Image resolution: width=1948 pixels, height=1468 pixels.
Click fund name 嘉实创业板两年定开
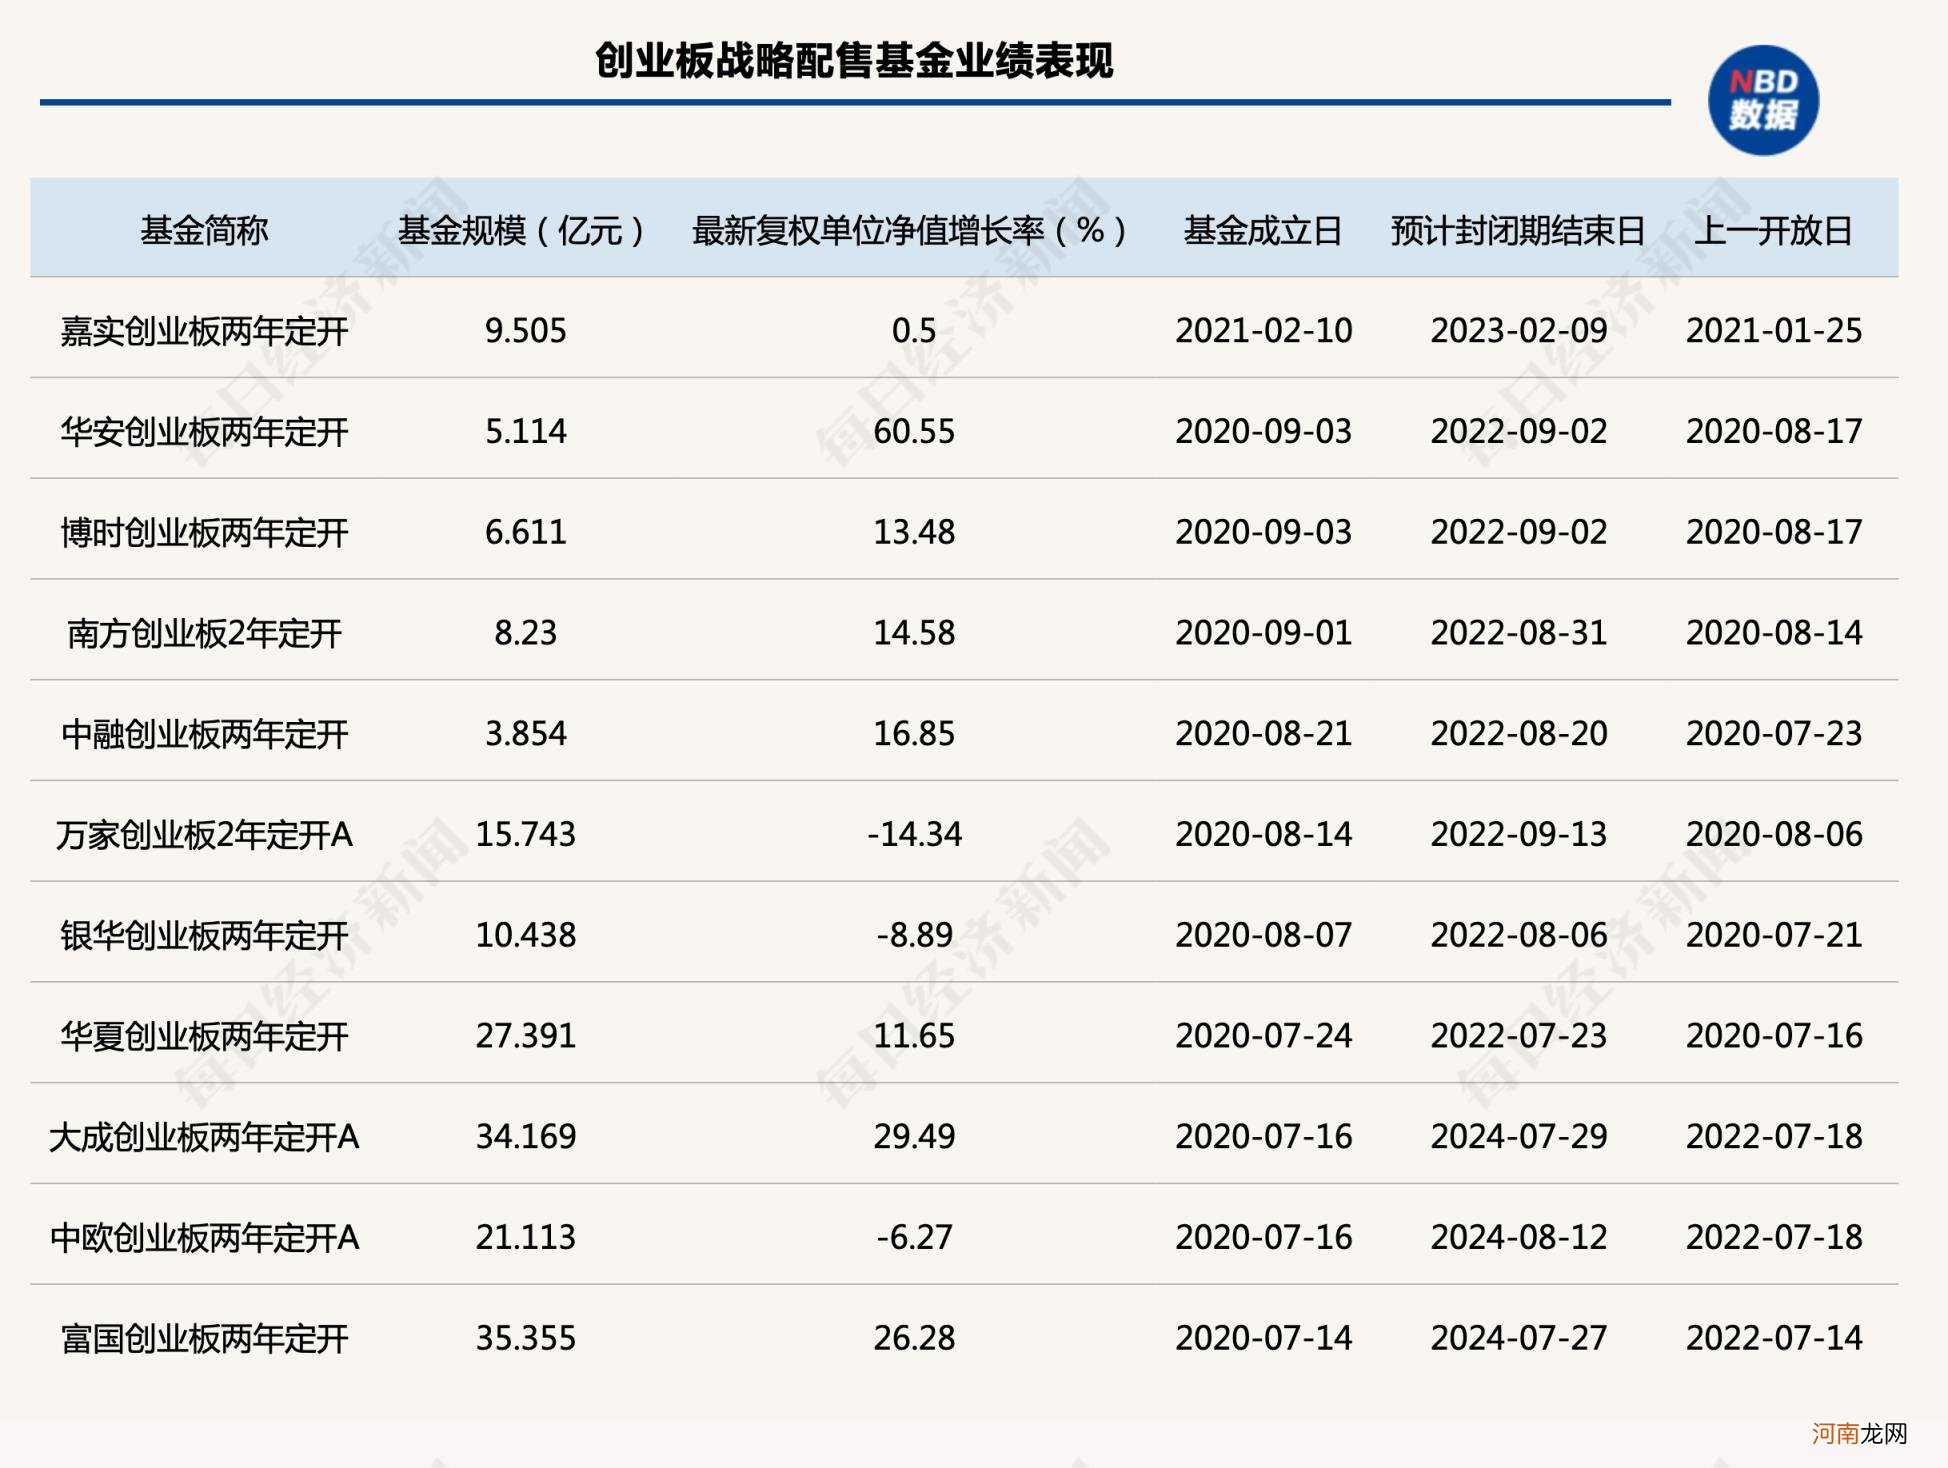tap(204, 331)
